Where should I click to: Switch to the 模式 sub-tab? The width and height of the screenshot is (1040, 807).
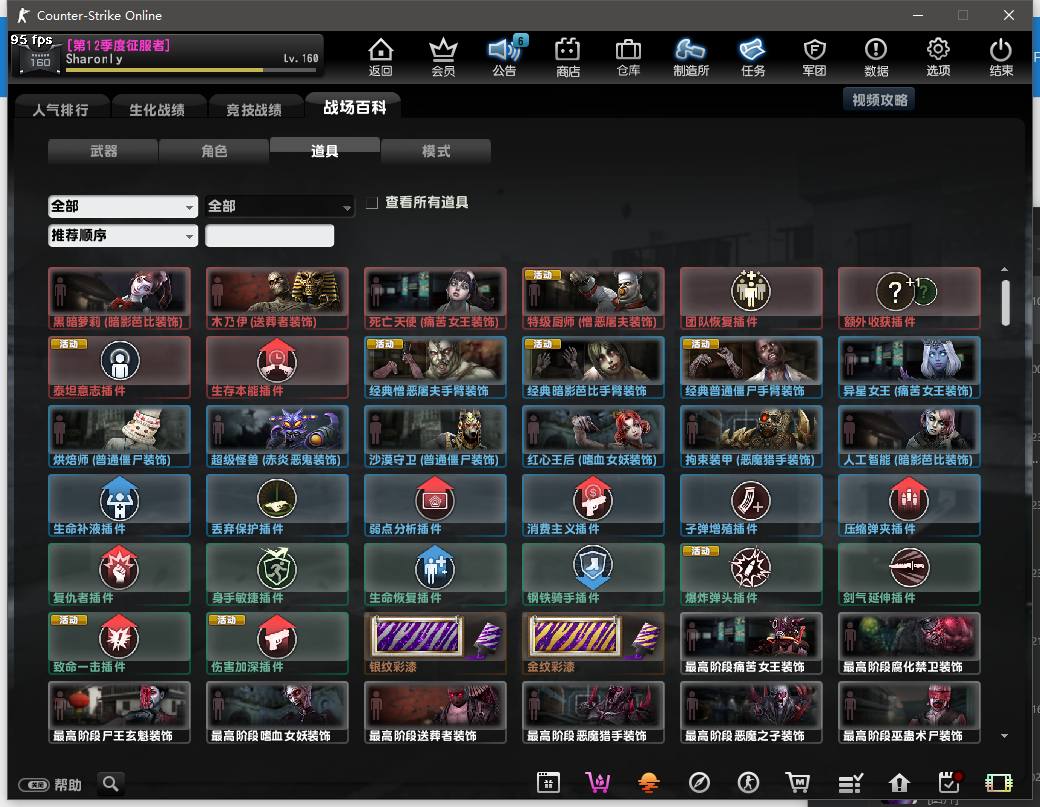[x=436, y=151]
